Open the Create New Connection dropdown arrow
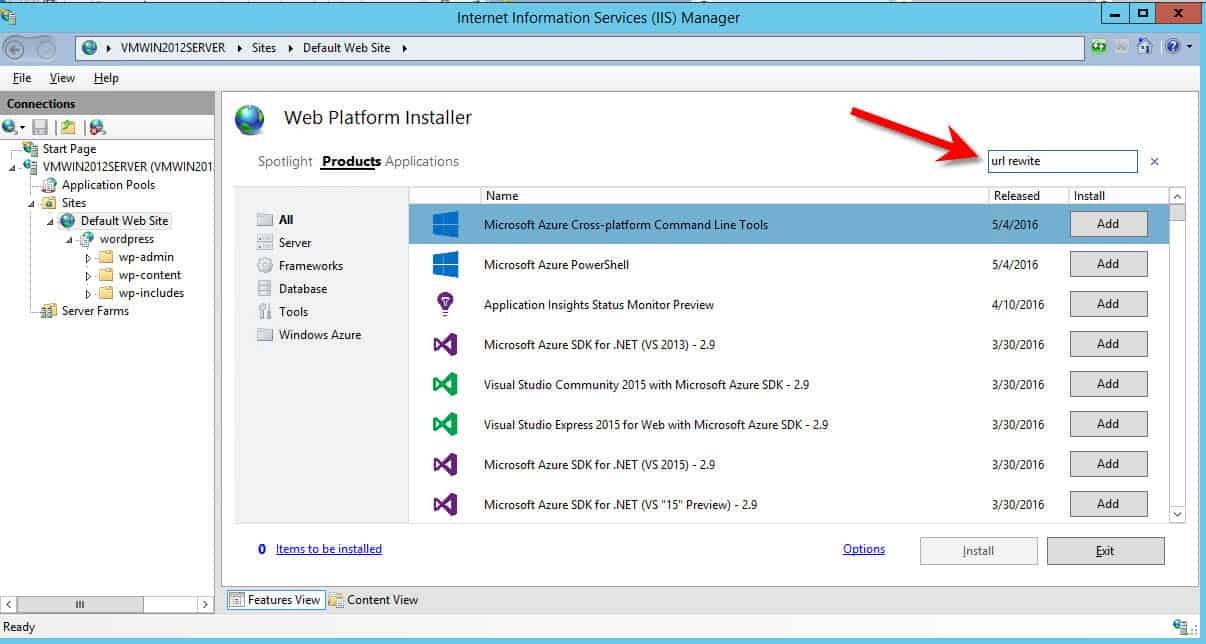 click(22, 128)
